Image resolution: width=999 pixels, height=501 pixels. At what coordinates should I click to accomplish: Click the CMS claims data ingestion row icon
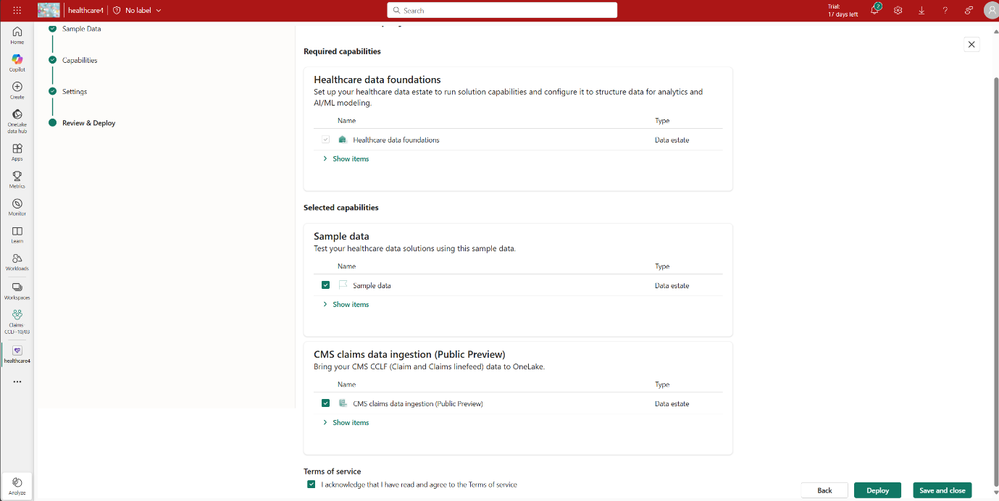pos(342,403)
